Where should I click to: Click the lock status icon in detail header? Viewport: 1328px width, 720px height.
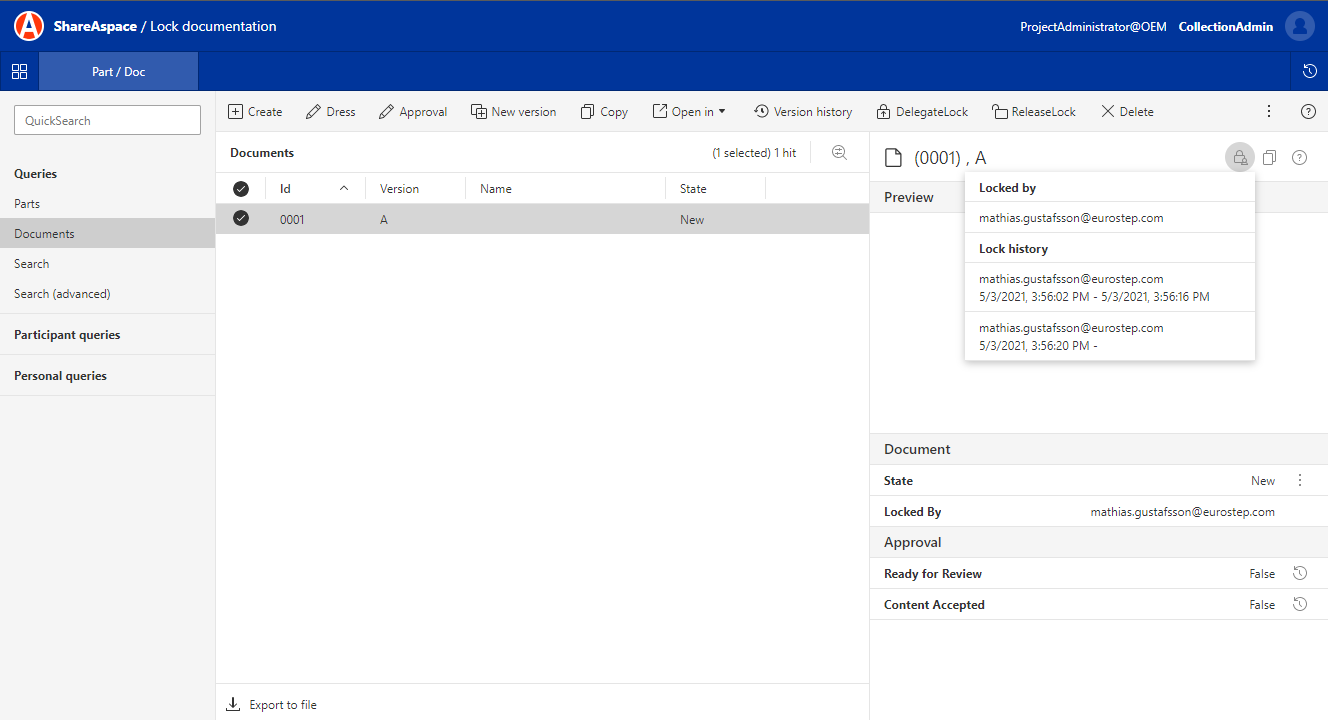tap(1239, 158)
